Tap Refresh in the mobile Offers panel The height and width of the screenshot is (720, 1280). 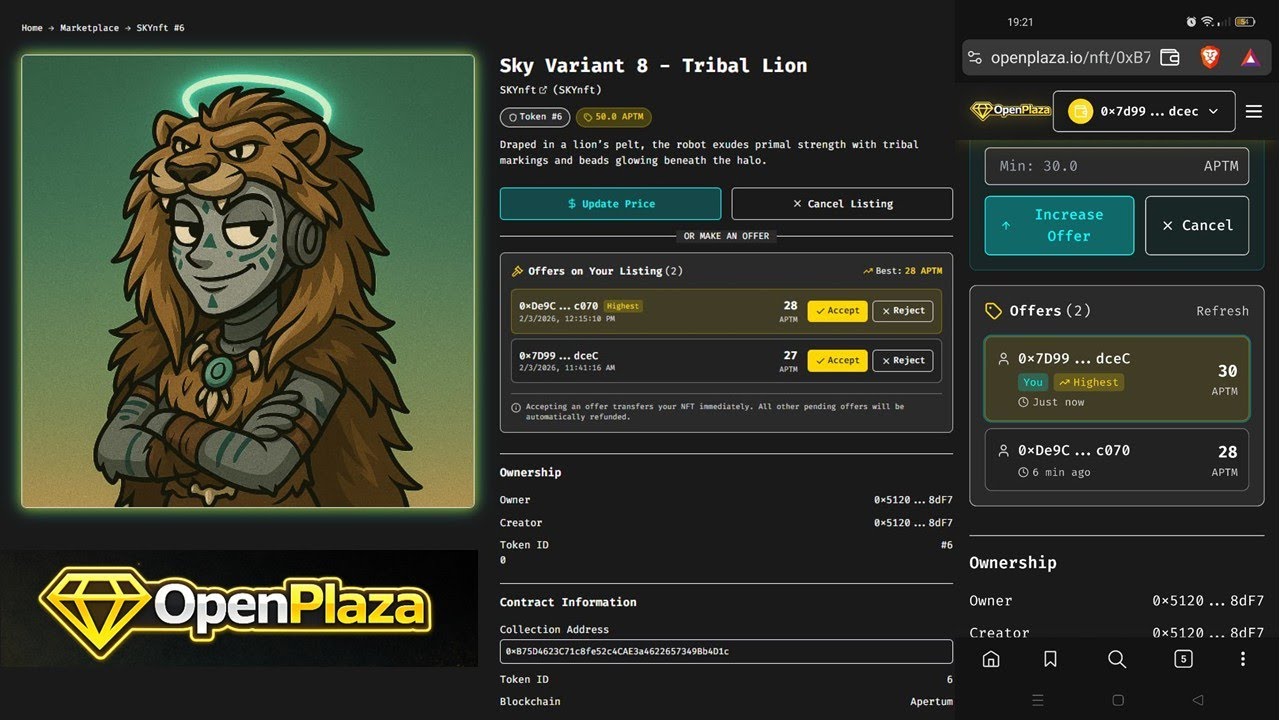1222,311
